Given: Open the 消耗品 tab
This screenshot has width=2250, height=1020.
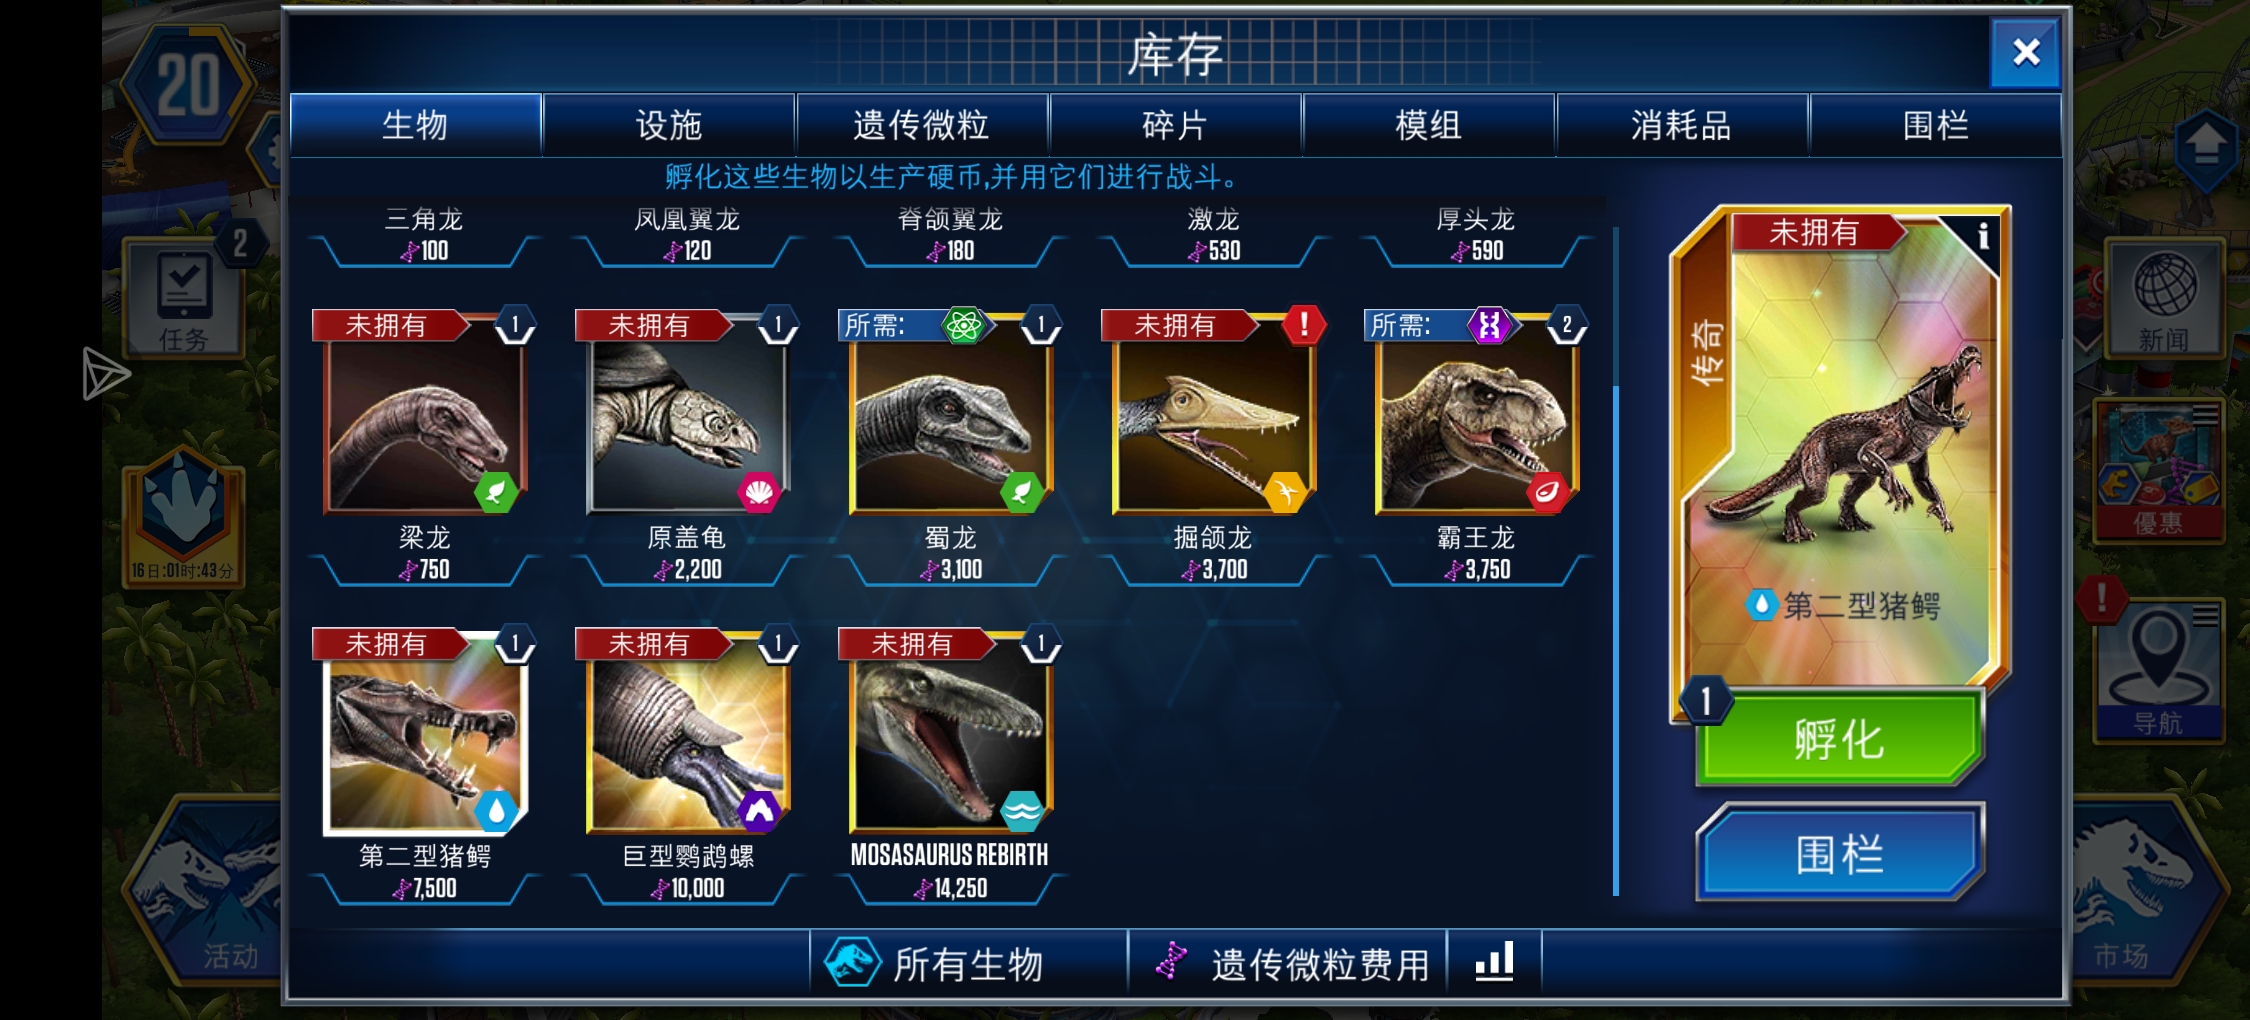Looking at the screenshot, I should tap(1681, 125).
